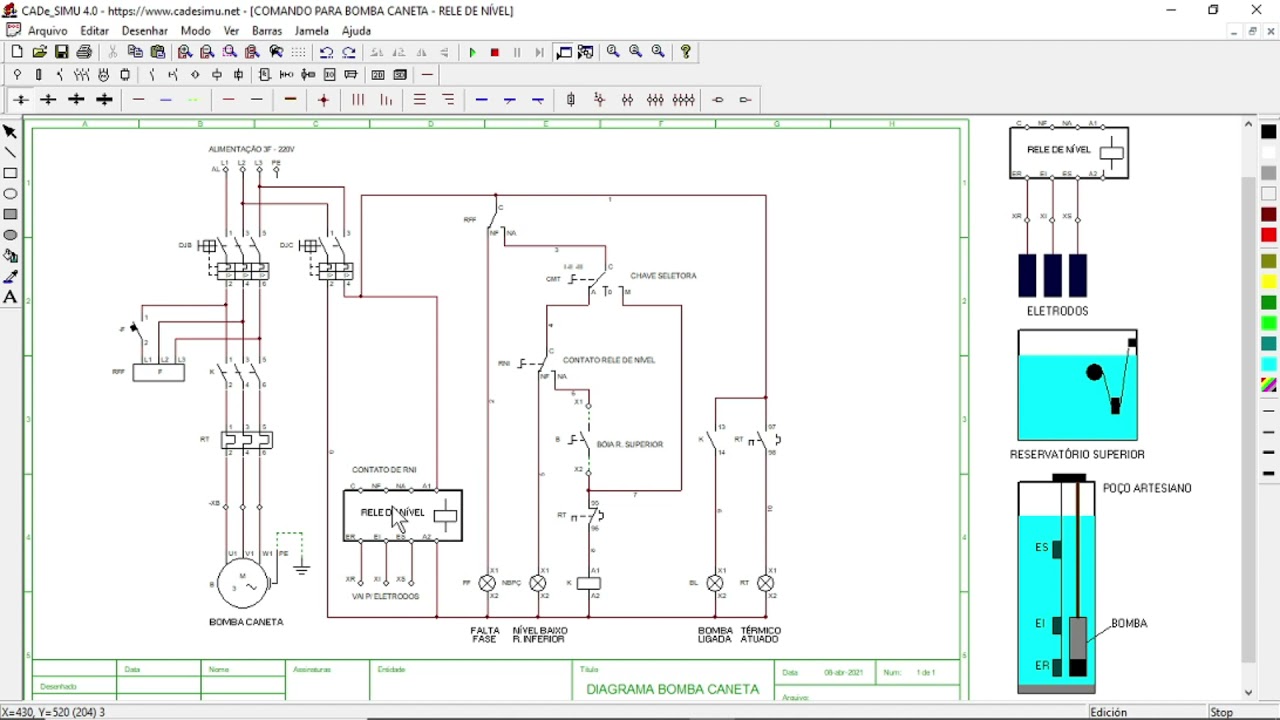Pause simulation with pause button
The image size is (1280, 720).
click(517, 52)
